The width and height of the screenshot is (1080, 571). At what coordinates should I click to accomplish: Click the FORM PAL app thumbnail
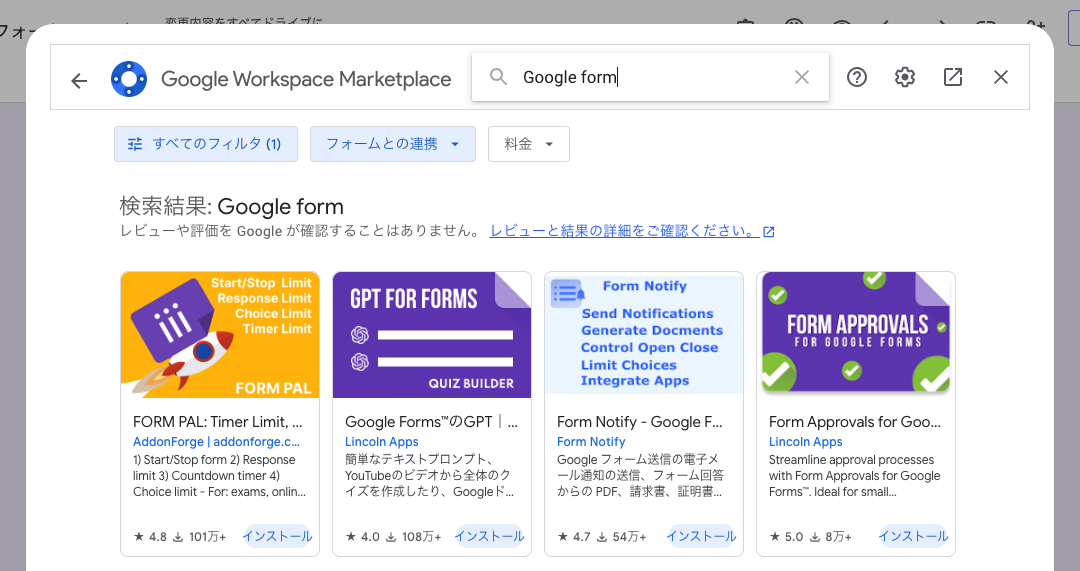pos(220,335)
